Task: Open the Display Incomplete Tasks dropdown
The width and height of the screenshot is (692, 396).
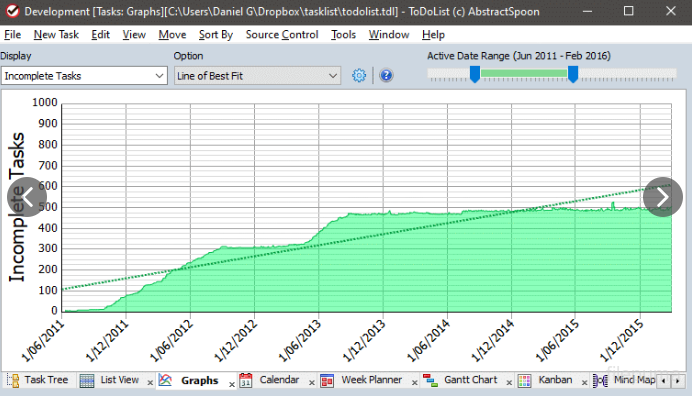Action: (x=84, y=76)
